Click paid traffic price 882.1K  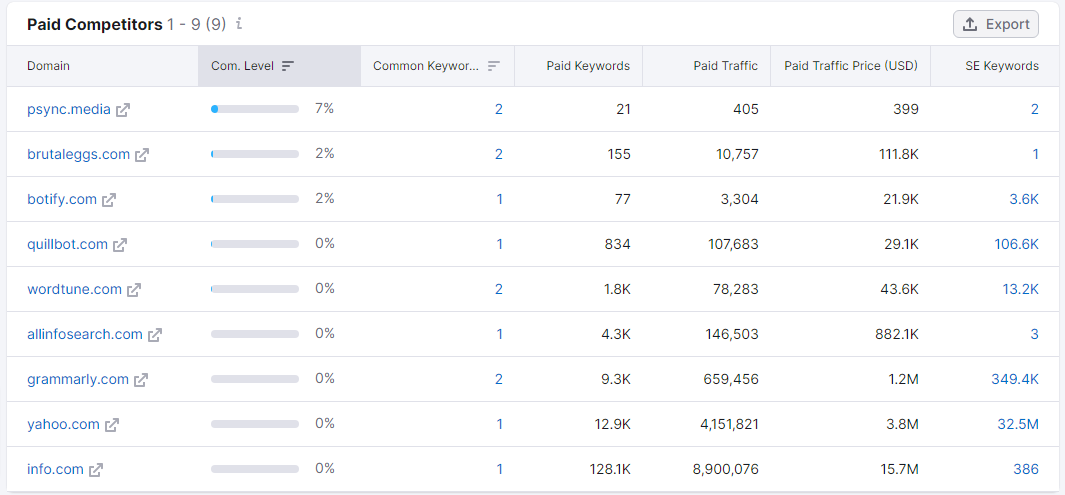897,334
